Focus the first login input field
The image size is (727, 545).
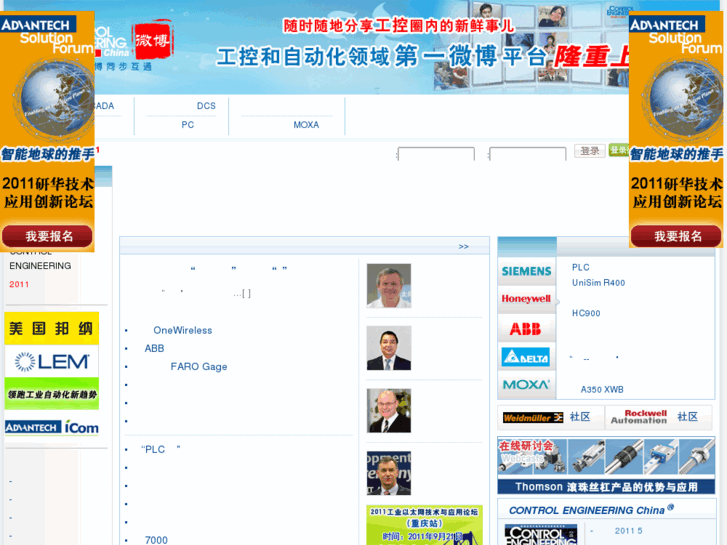coord(436,154)
